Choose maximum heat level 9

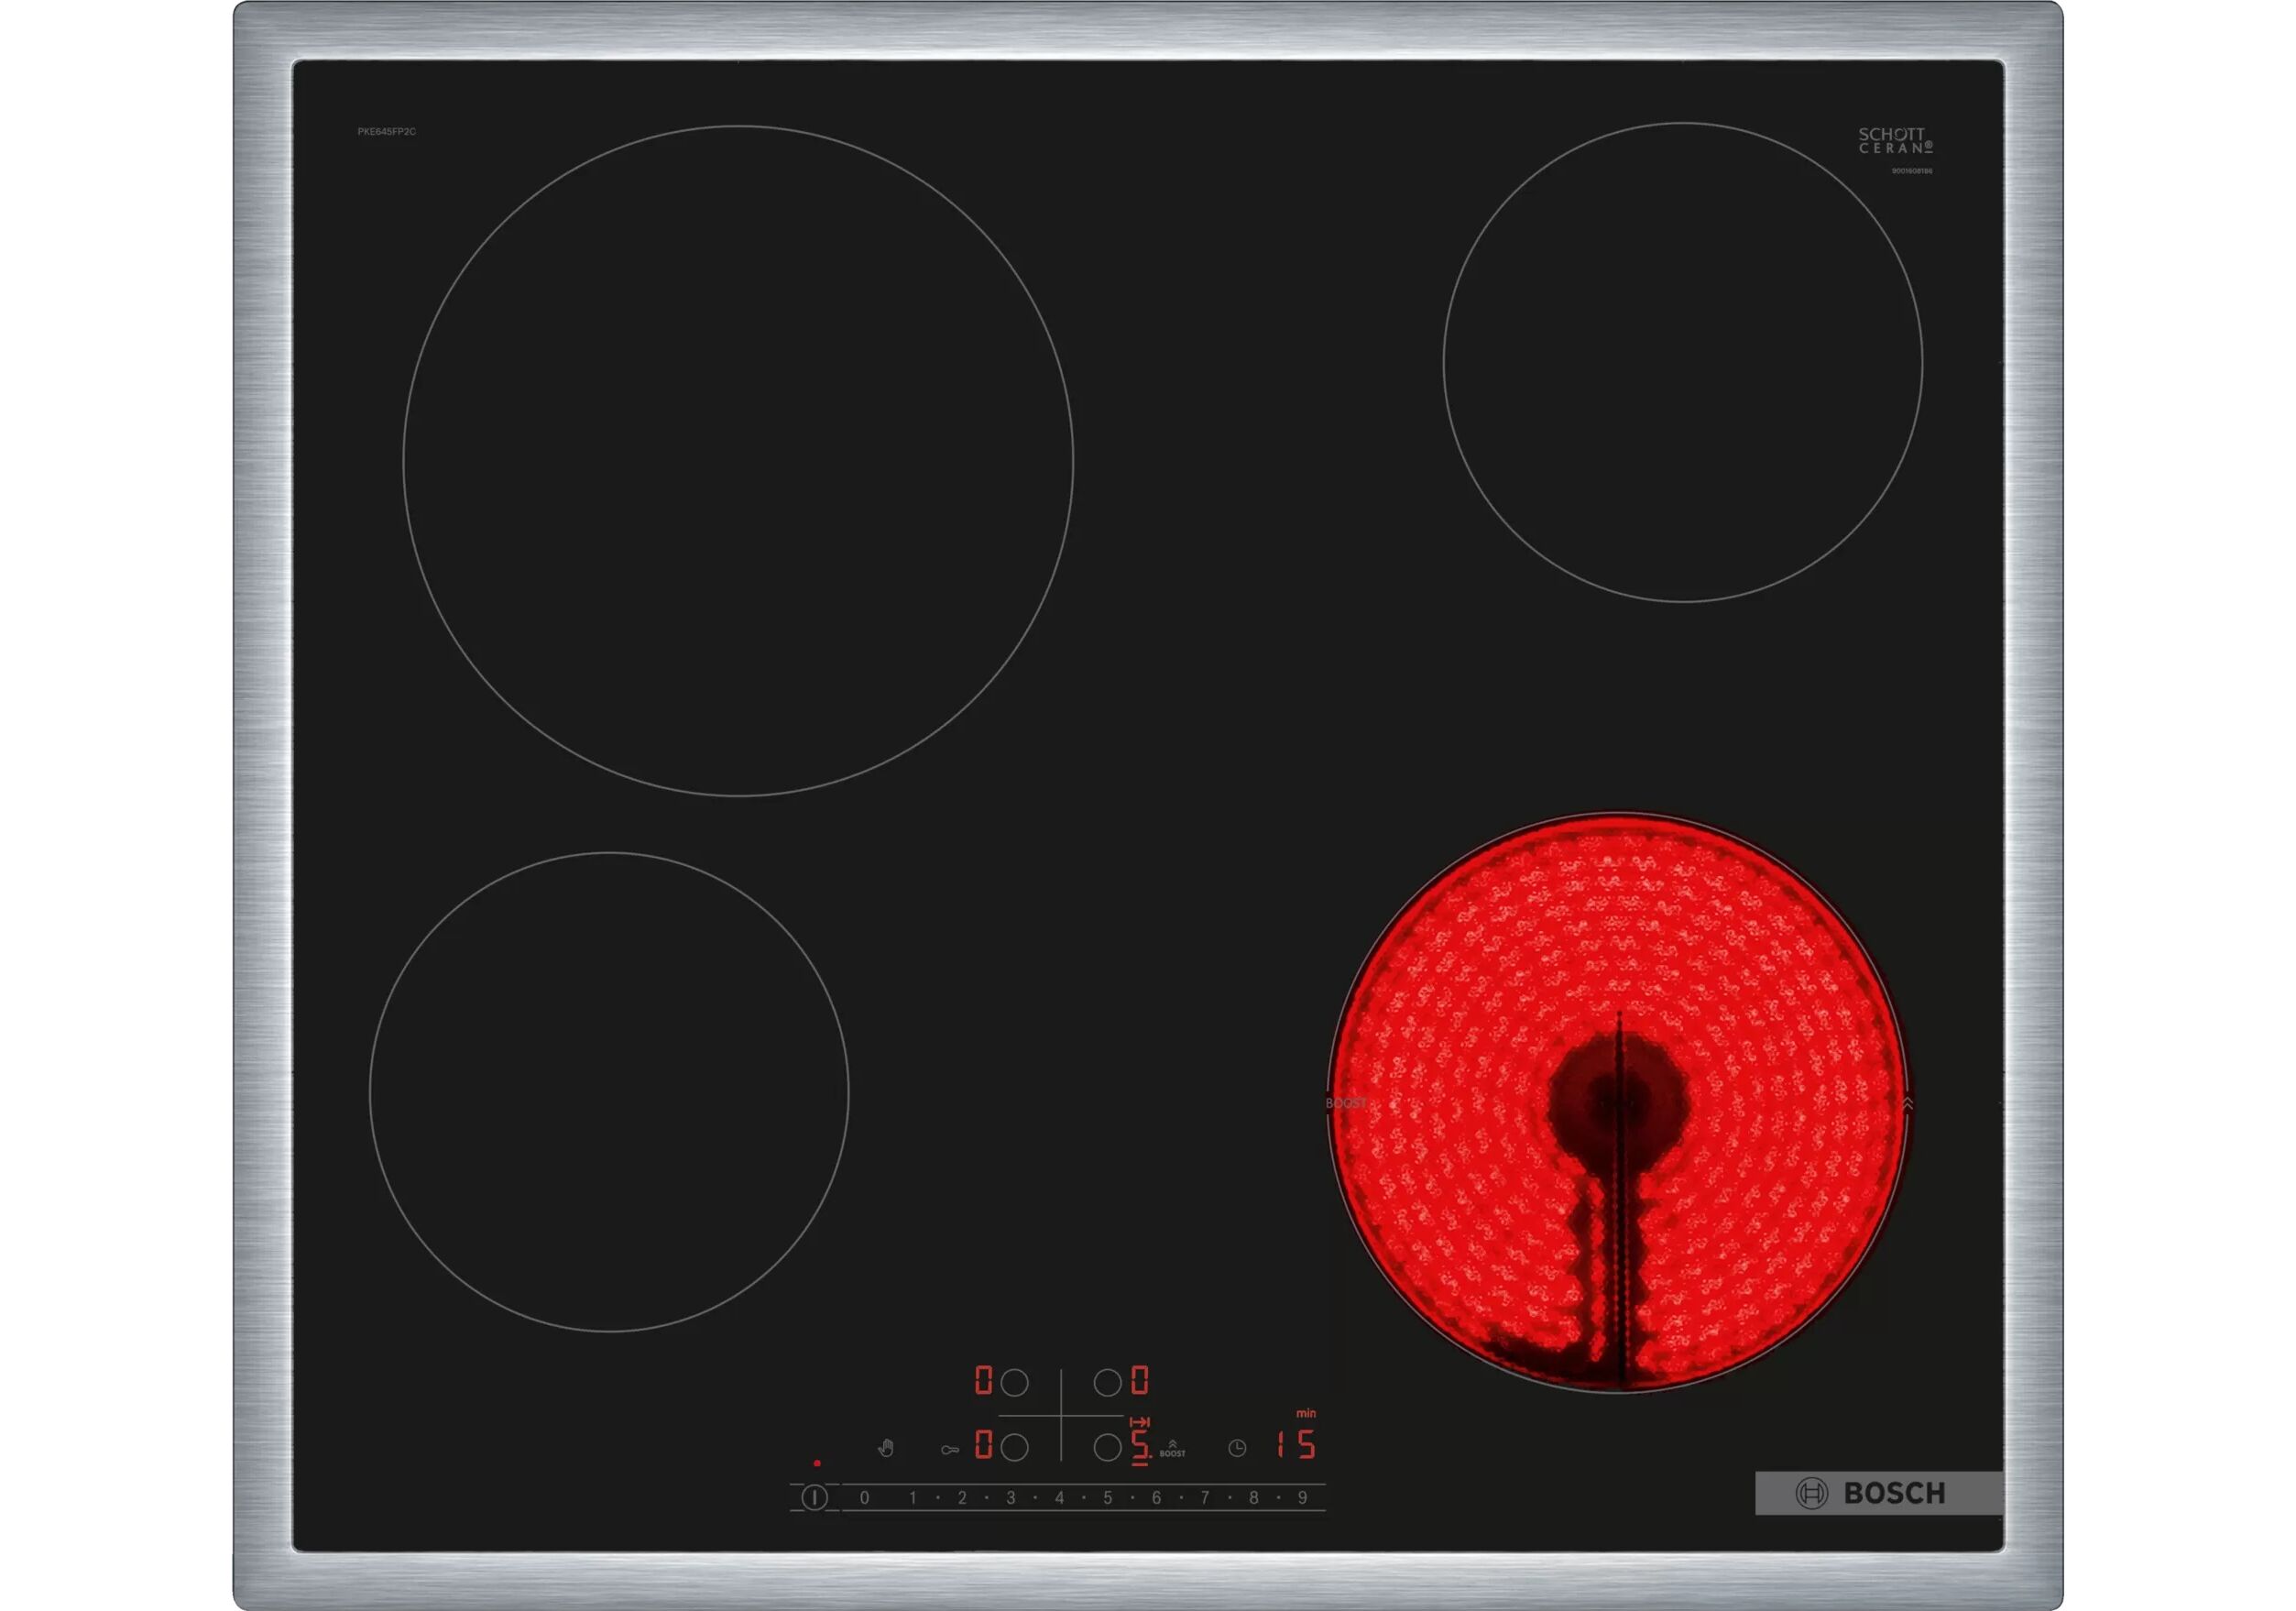(x=1302, y=1497)
